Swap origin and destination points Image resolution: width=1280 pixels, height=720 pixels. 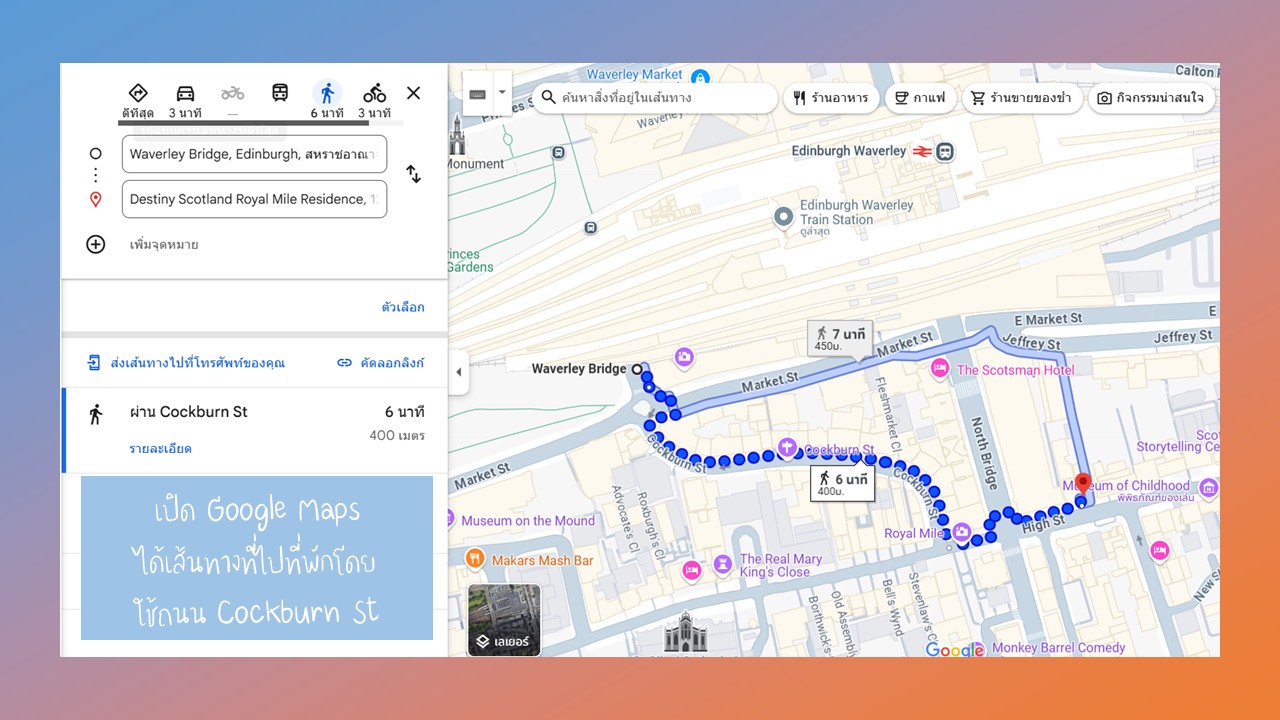point(413,174)
